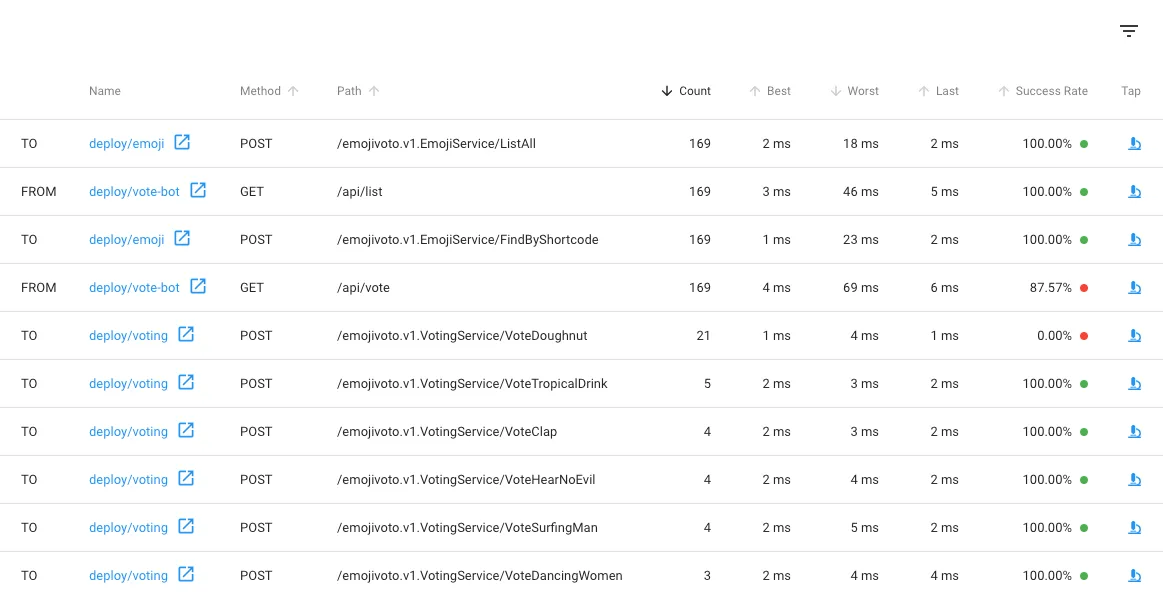Tap the VoteDoughnut route icon

click(1134, 336)
